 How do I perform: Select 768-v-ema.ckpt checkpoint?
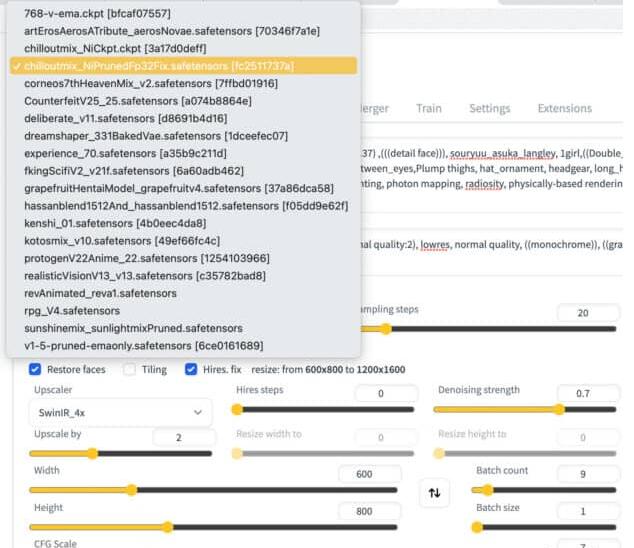(x=184, y=13)
